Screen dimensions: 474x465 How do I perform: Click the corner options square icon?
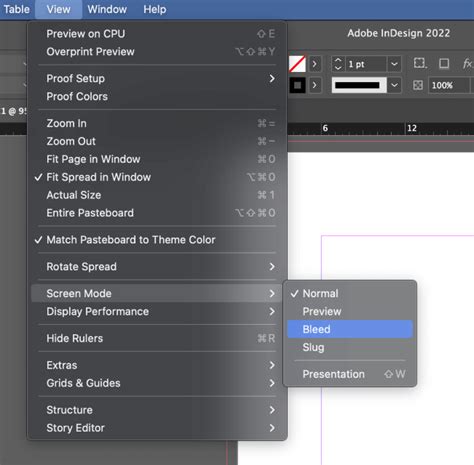tap(444, 63)
